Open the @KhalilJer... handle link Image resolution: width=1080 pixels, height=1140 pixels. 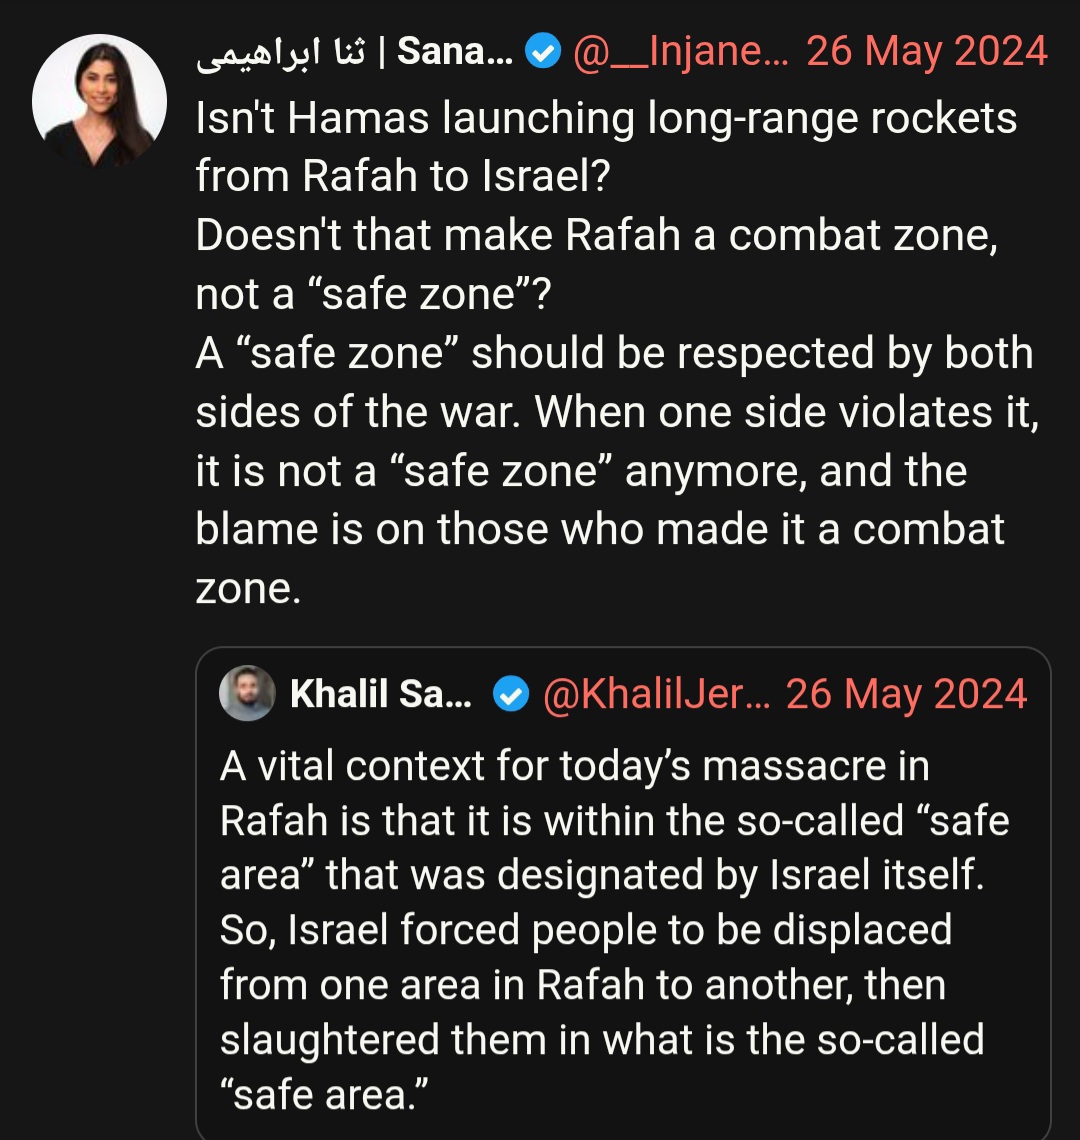(x=656, y=694)
